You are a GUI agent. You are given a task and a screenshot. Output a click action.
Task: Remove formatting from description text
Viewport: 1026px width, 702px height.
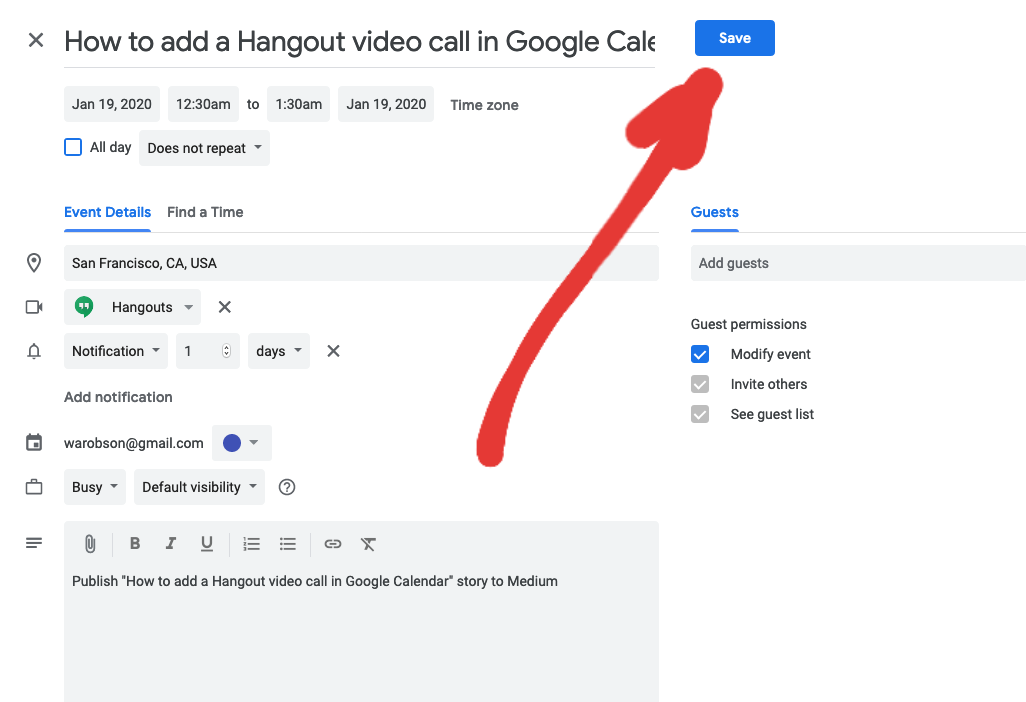click(368, 544)
